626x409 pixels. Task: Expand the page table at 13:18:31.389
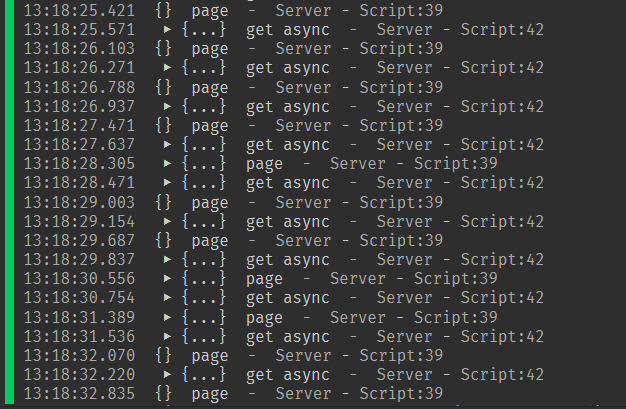[167, 317]
